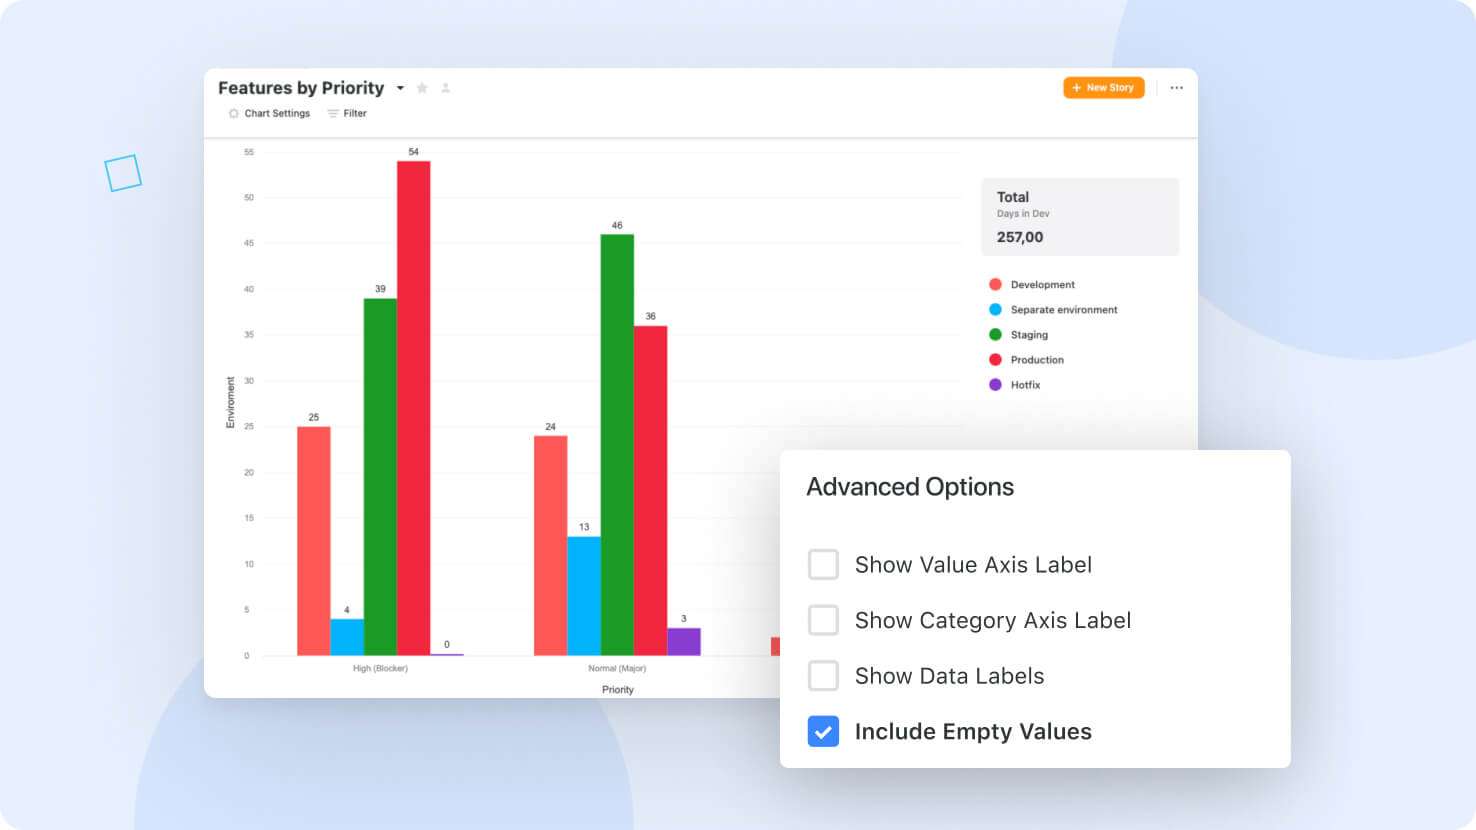Open the Features by Priority title dropdown arrow
The image size is (1476, 830).
point(400,88)
